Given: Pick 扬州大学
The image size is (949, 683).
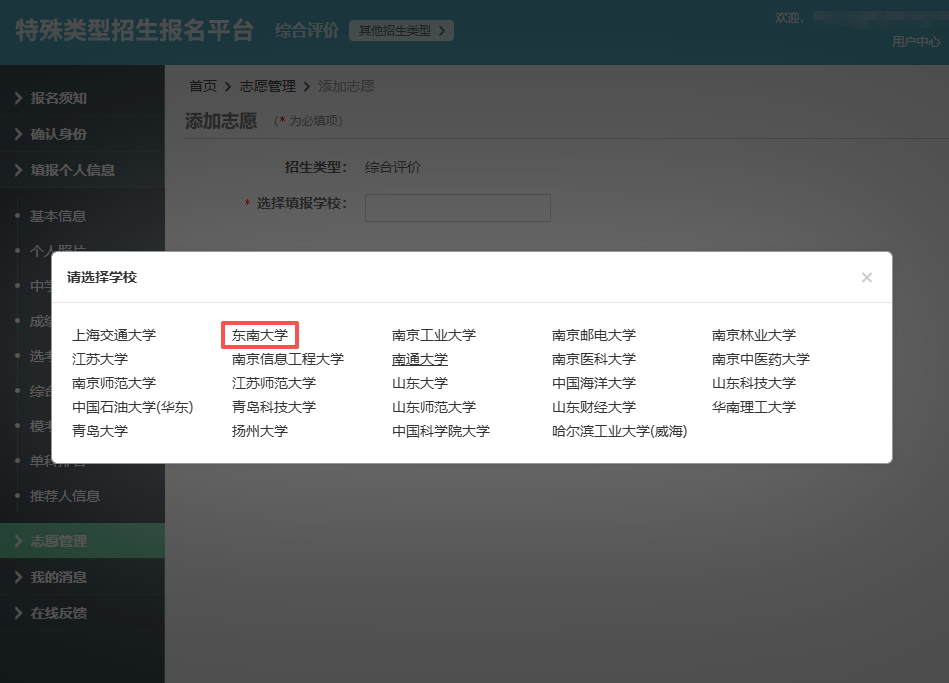Looking at the screenshot, I should (260, 431).
